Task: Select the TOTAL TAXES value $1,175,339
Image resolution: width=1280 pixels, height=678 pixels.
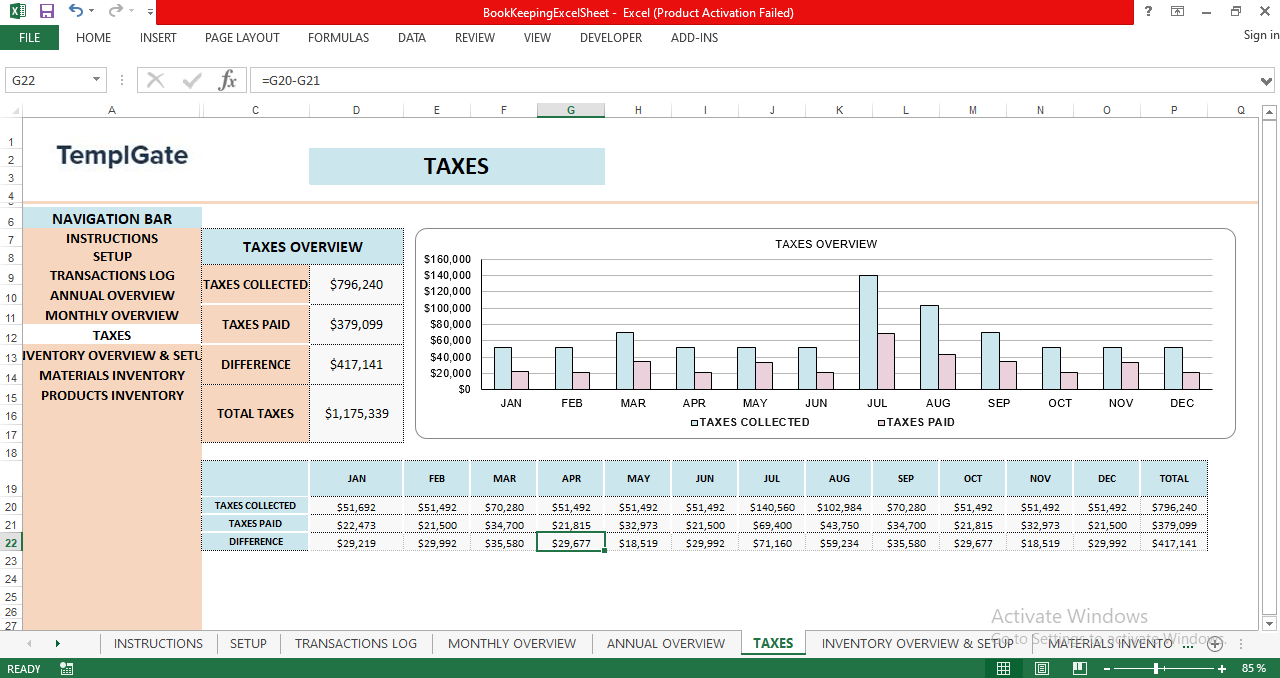Action: click(x=357, y=413)
